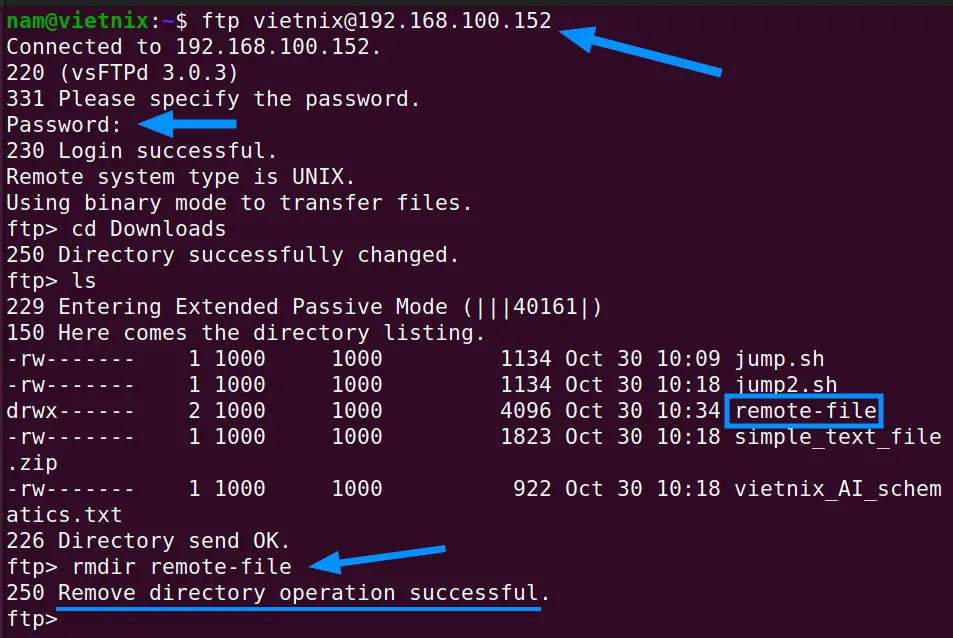Select the highlighted remote-file directory name
The height and width of the screenshot is (638, 953).
(x=805, y=411)
